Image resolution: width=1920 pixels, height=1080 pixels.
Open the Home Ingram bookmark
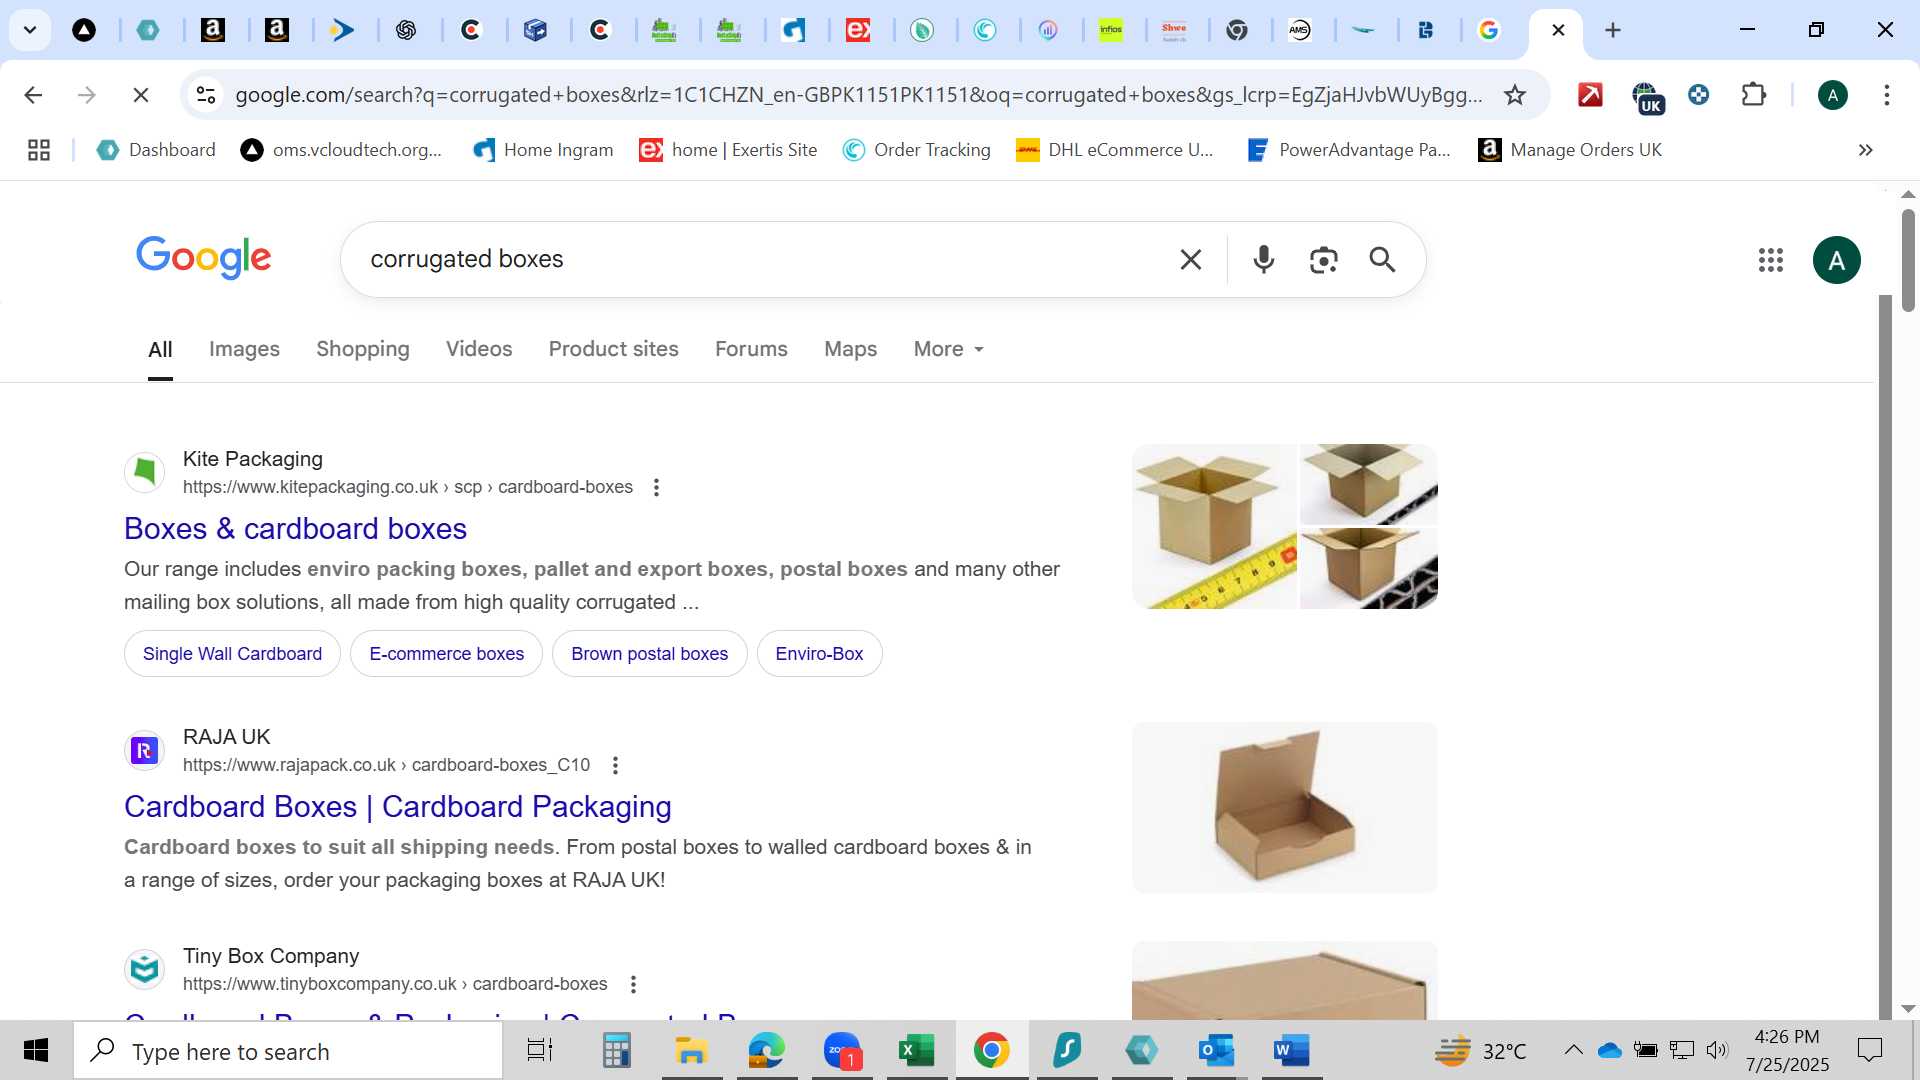click(544, 150)
